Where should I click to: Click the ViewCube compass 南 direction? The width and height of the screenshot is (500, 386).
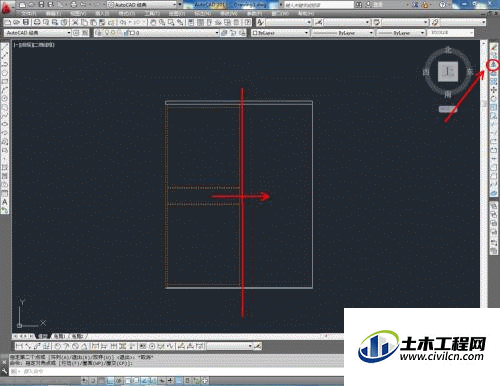pos(448,94)
